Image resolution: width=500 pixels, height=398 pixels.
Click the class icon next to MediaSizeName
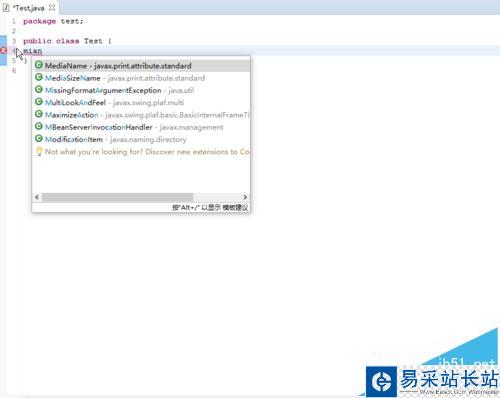(39, 77)
